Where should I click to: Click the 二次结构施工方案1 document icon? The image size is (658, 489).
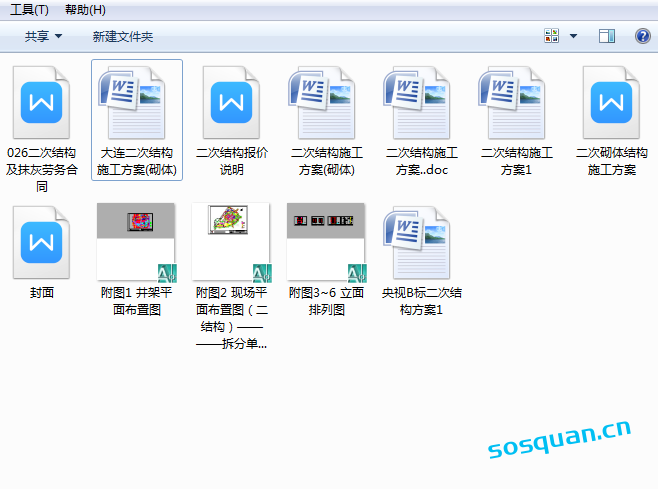click(516, 102)
